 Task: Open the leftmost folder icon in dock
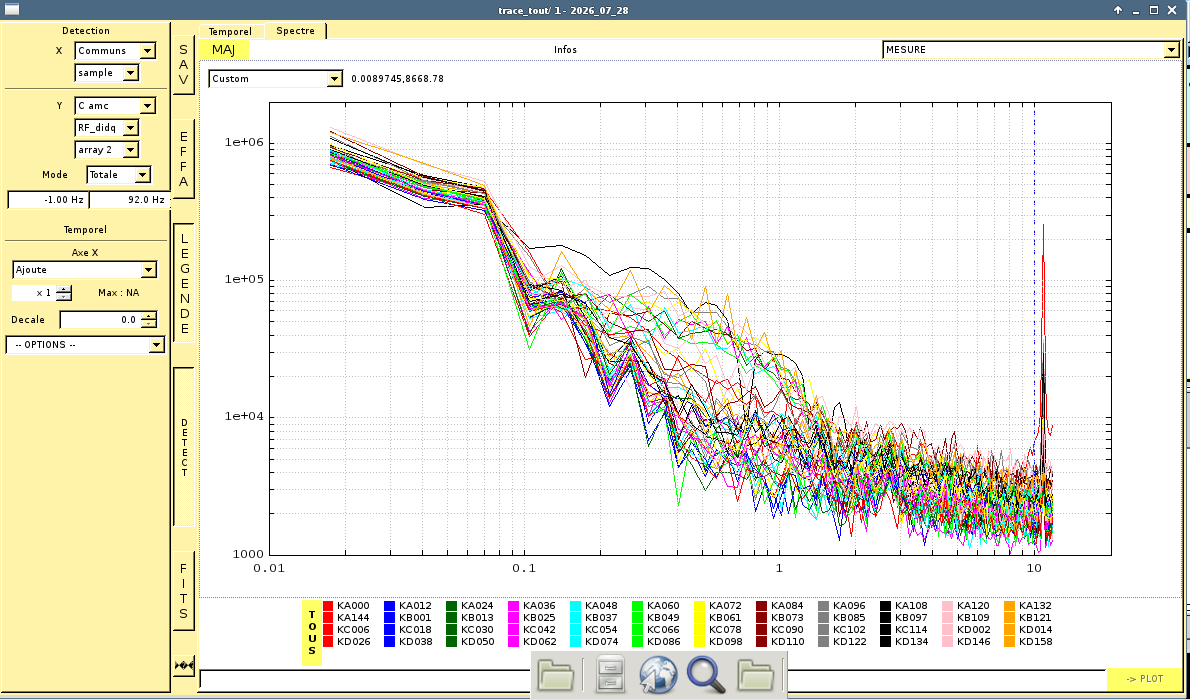pyautogui.click(x=556, y=674)
